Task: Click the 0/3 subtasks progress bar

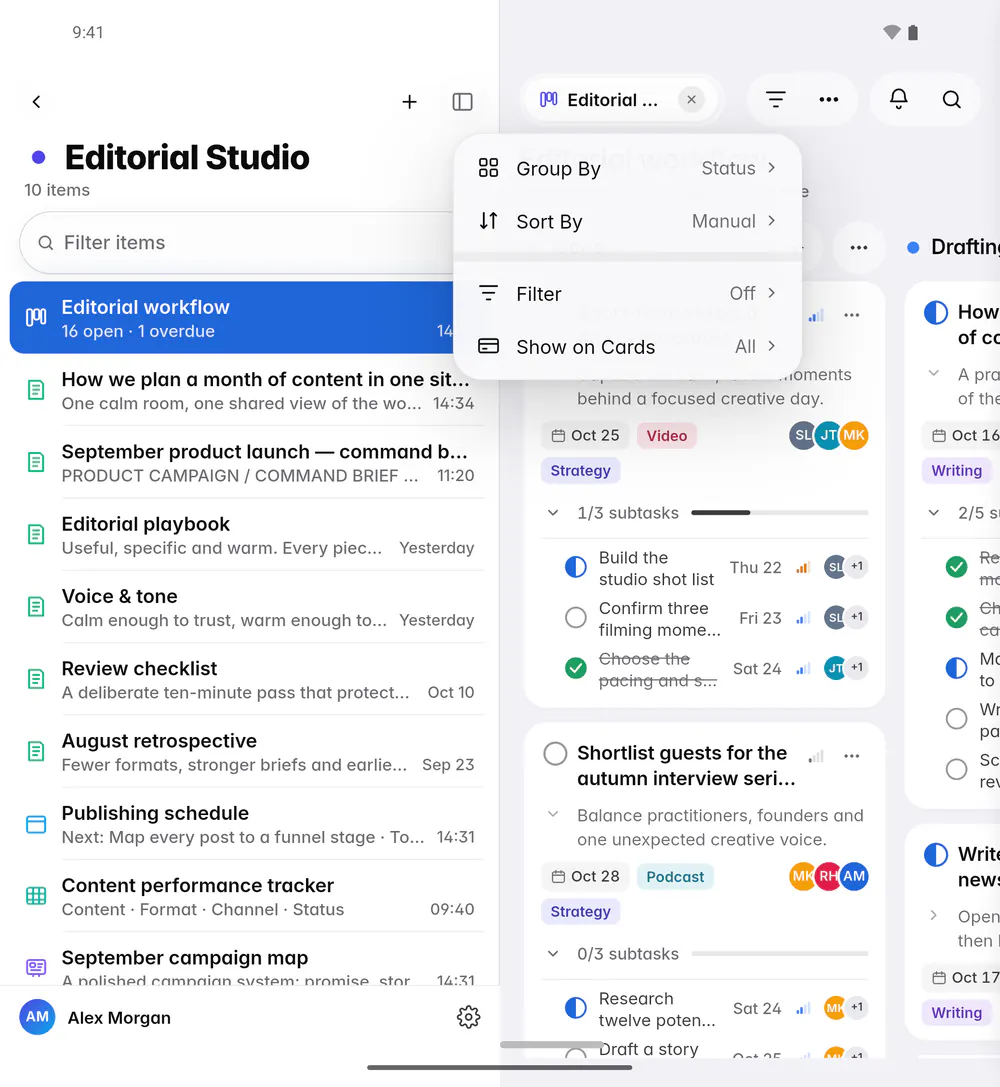Action: [x=780, y=954]
